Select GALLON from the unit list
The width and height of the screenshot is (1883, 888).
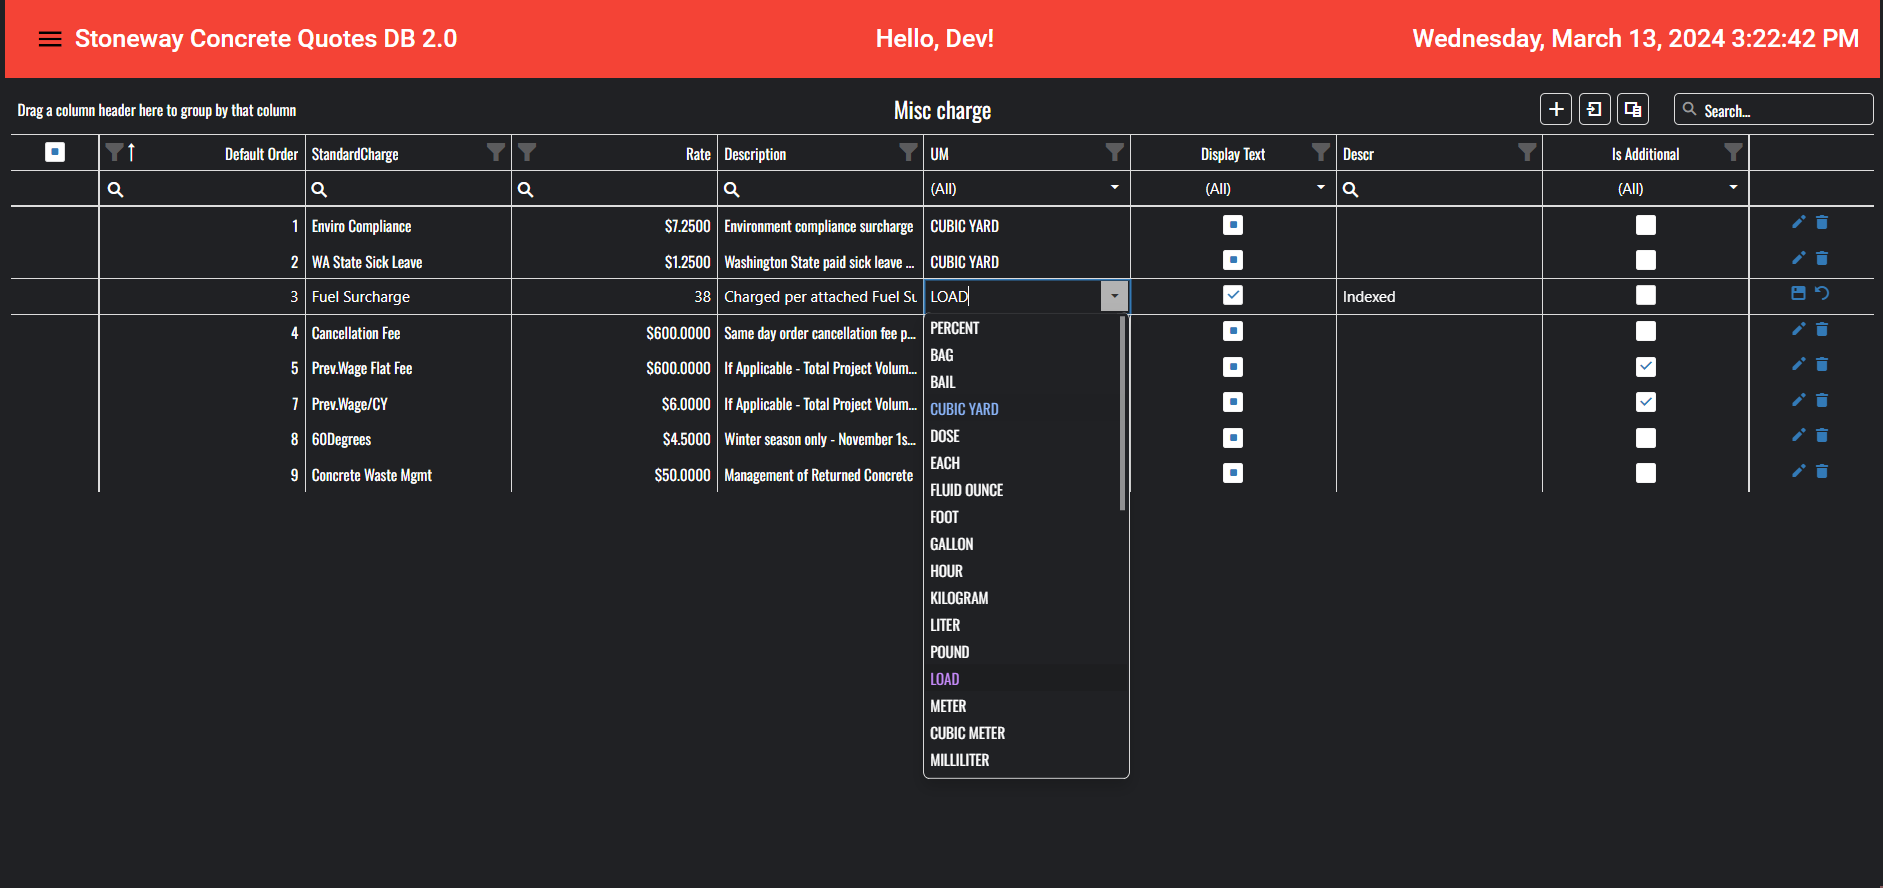(952, 544)
